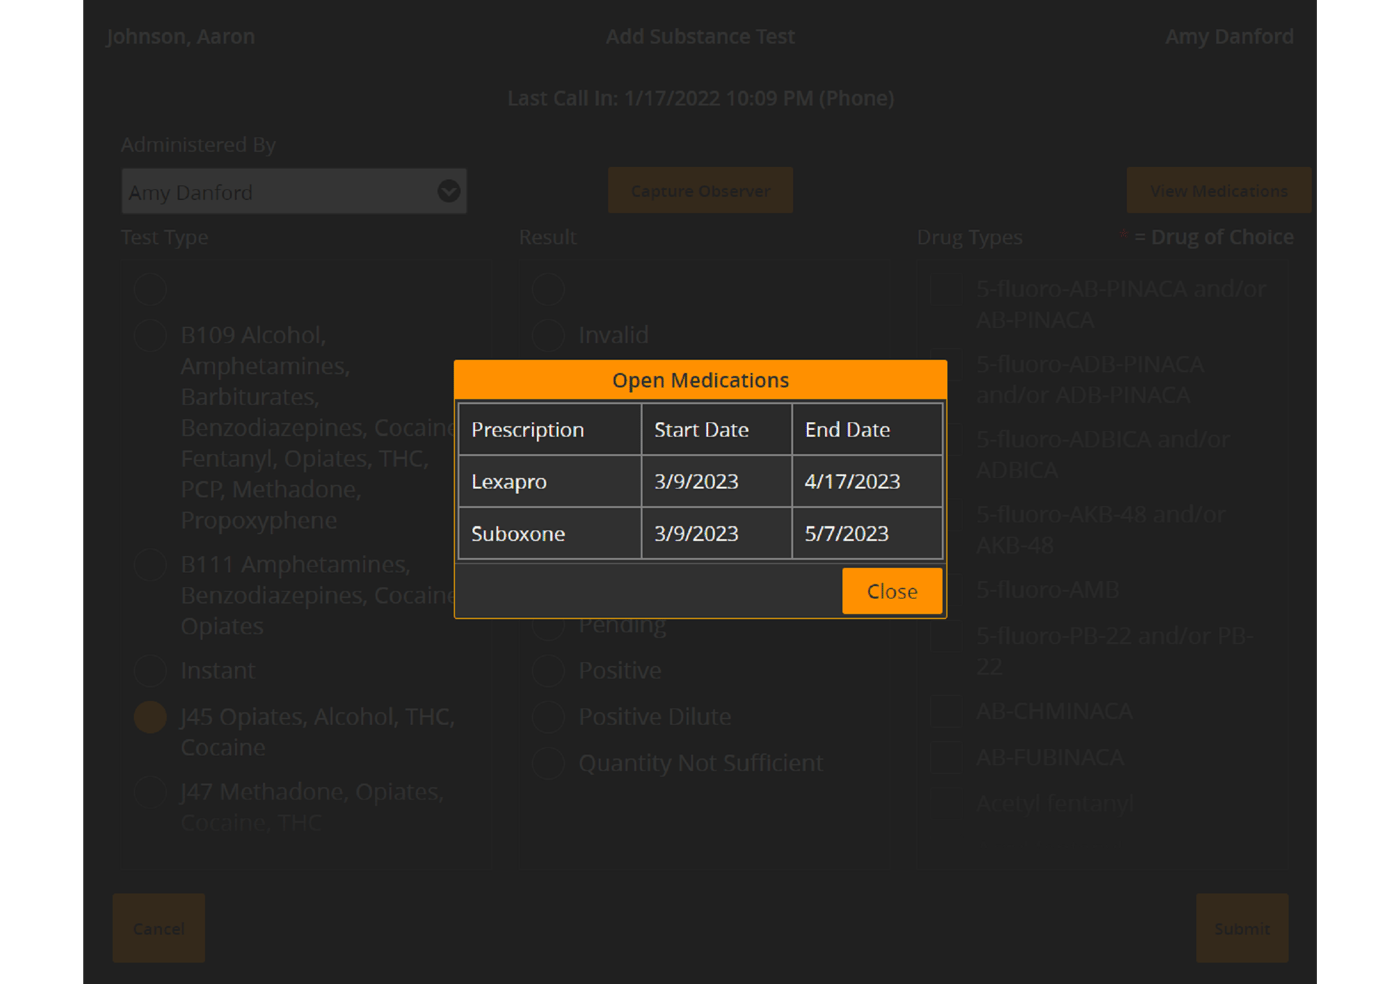Click Lexapro start date 3/9/2023

pos(716,481)
